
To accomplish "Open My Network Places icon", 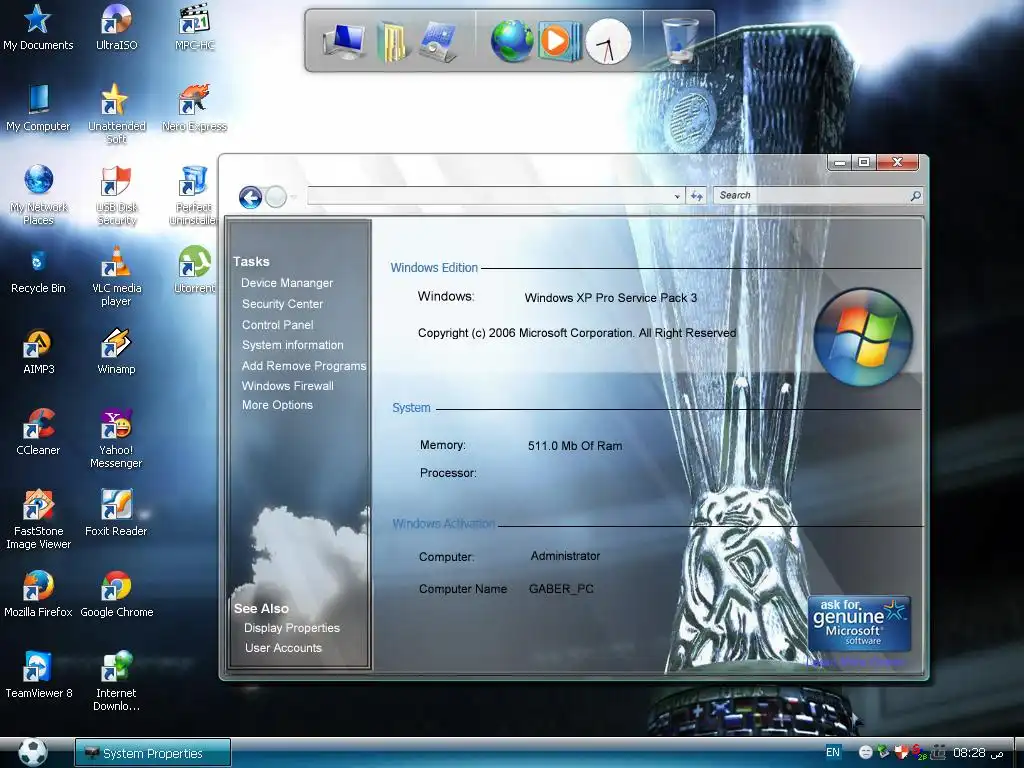I will point(38,195).
